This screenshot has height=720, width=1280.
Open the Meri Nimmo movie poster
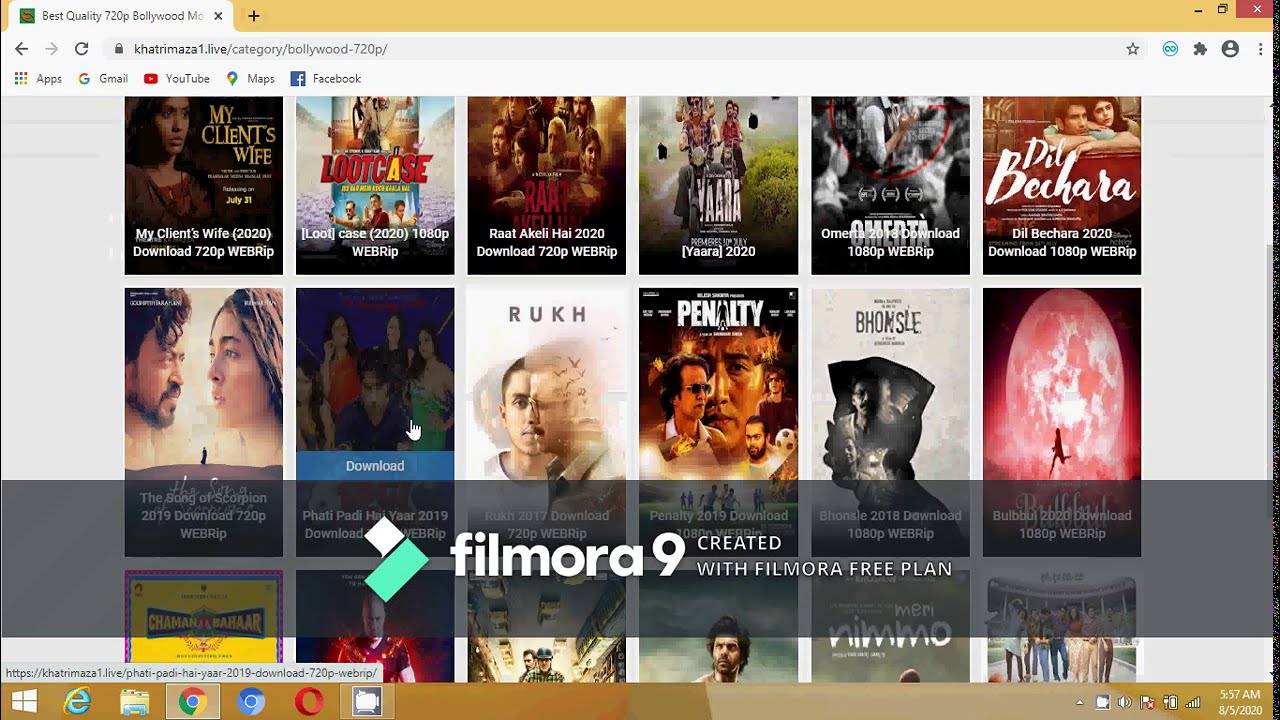pyautogui.click(x=890, y=626)
